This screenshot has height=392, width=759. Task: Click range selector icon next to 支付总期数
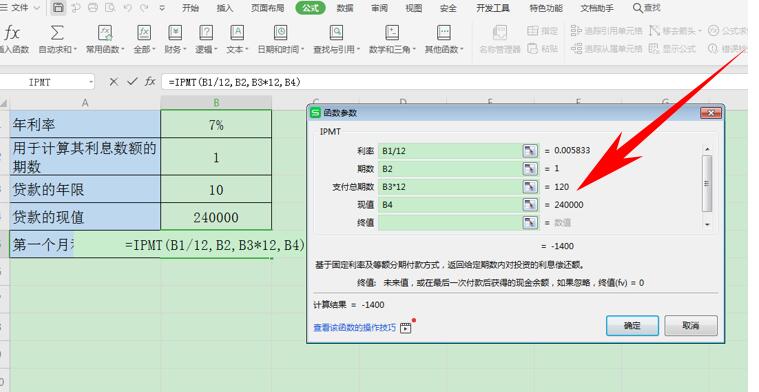(531, 186)
